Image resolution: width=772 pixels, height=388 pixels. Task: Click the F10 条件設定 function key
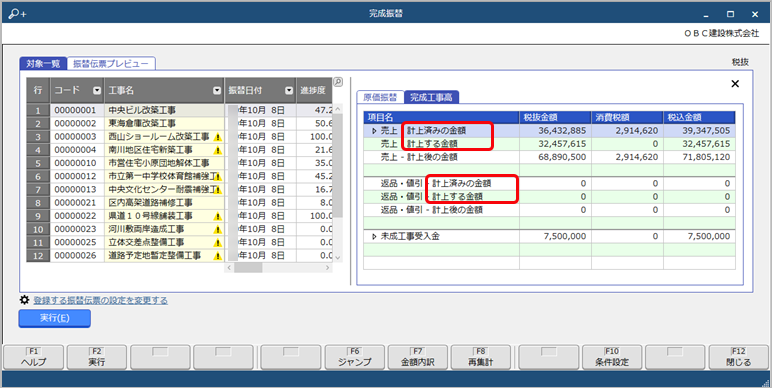(612, 357)
